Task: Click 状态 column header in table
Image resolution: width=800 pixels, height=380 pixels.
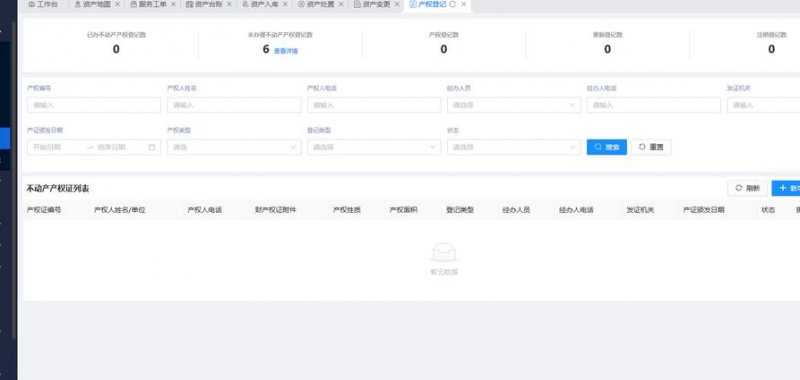Action: [768, 210]
